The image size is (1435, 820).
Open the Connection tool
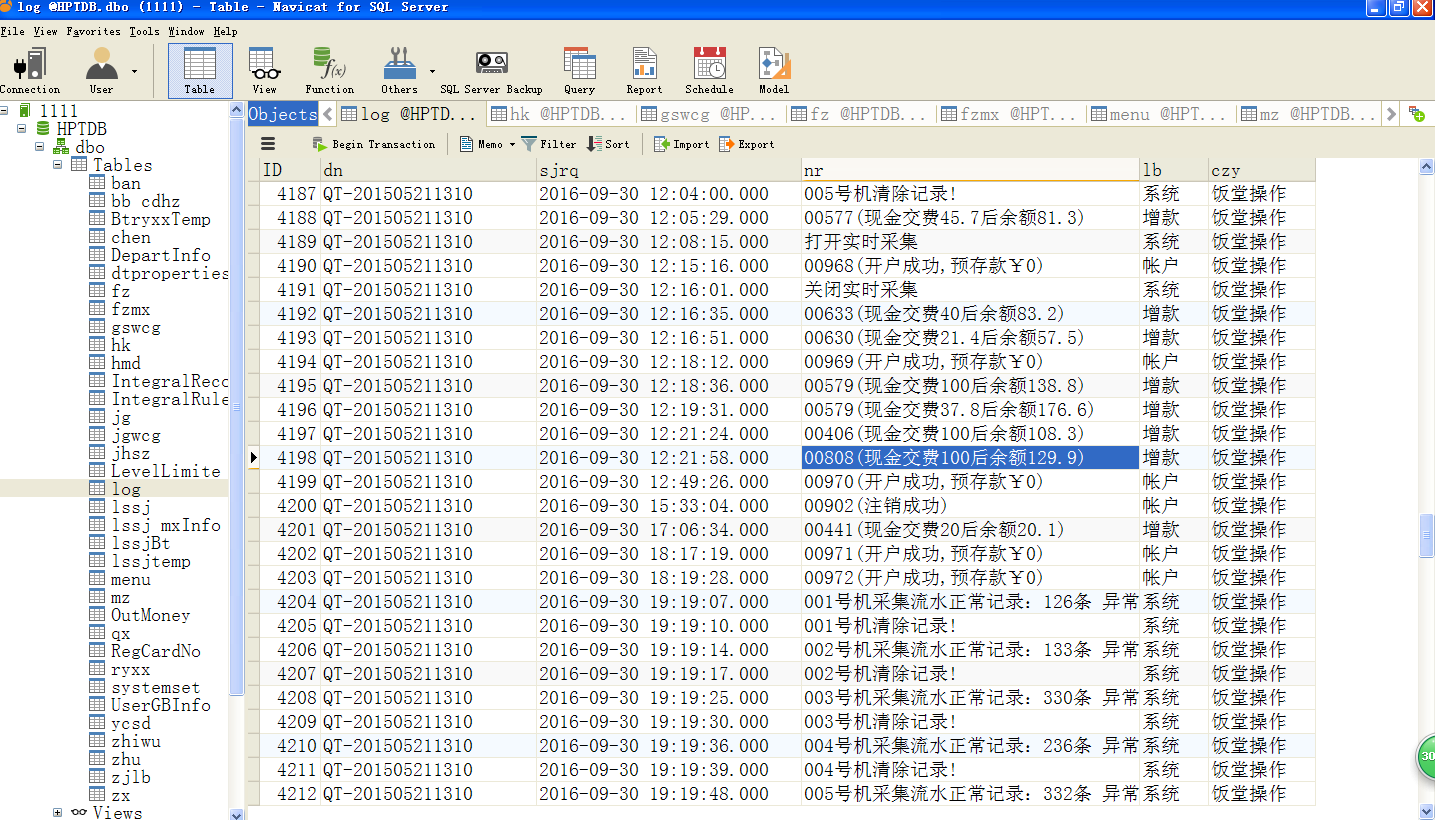coord(29,70)
